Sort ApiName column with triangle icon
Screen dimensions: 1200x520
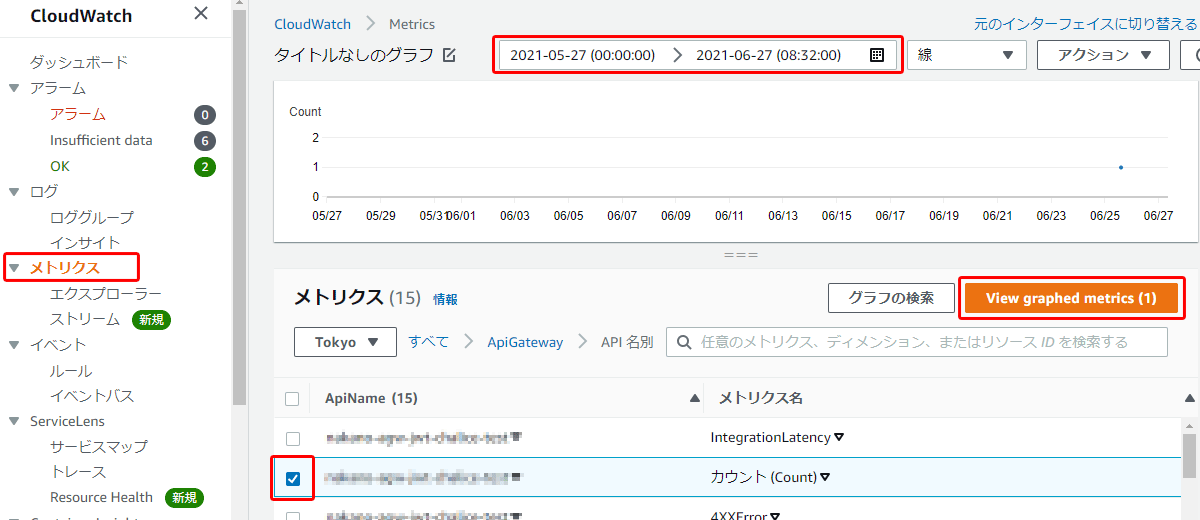(x=695, y=398)
